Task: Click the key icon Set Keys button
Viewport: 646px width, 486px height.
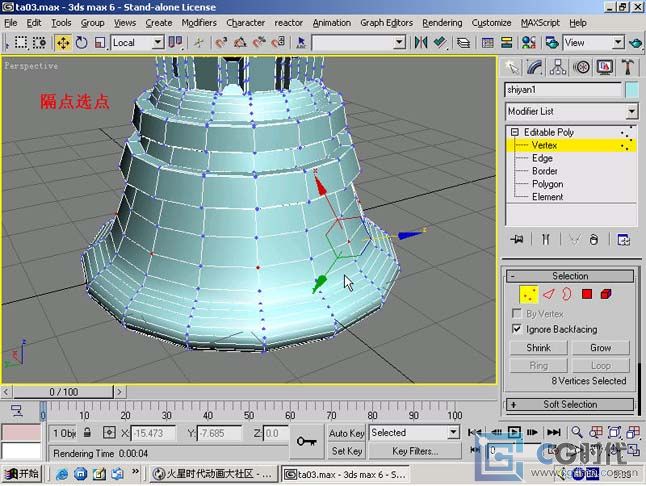Action: click(307, 442)
